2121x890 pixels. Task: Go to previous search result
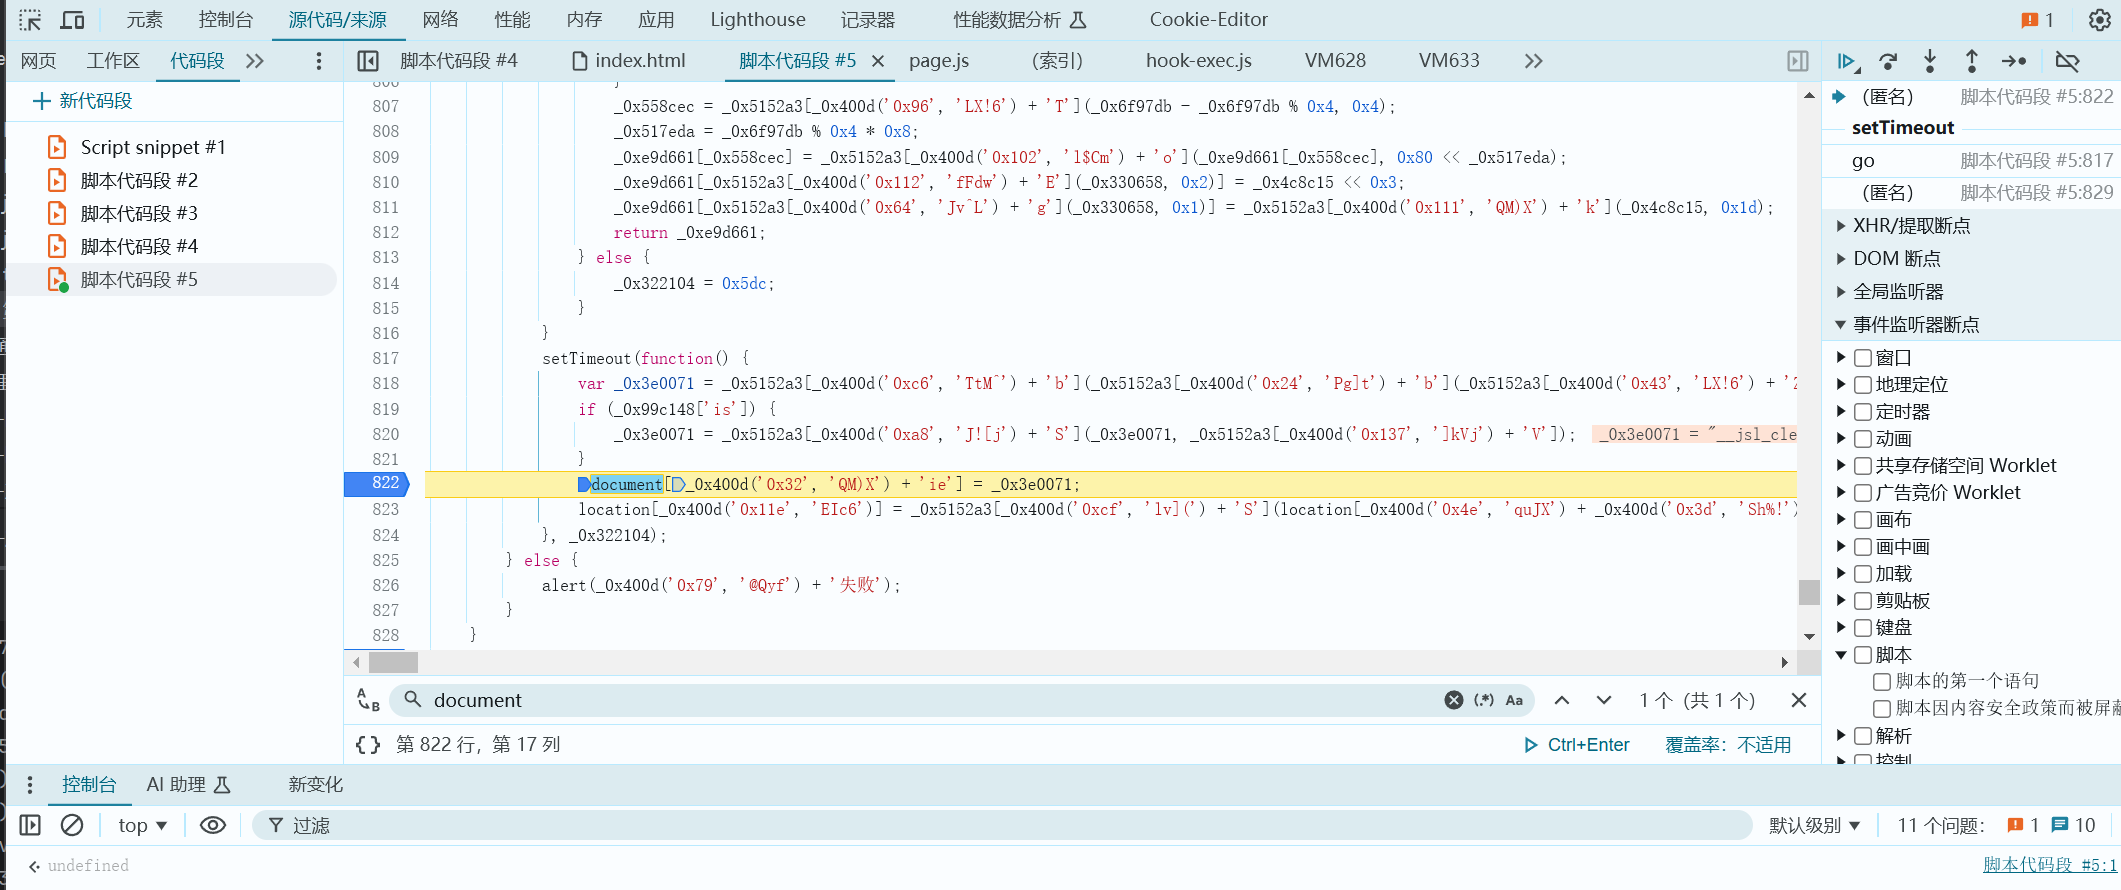coord(1562,700)
